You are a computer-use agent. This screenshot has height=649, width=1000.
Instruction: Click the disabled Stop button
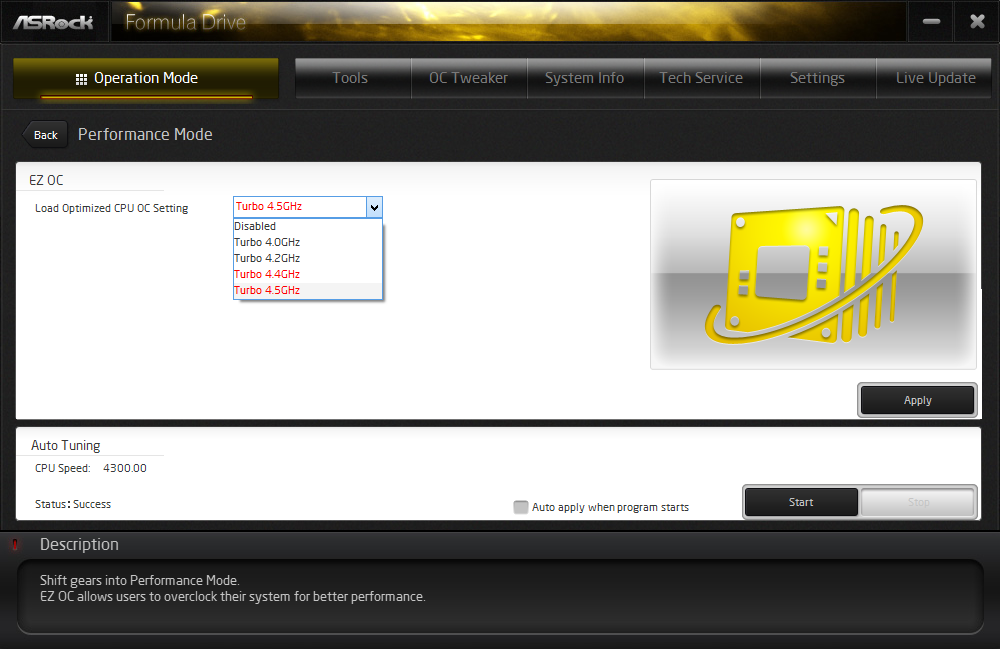pyautogui.click(x=918, y=502)
